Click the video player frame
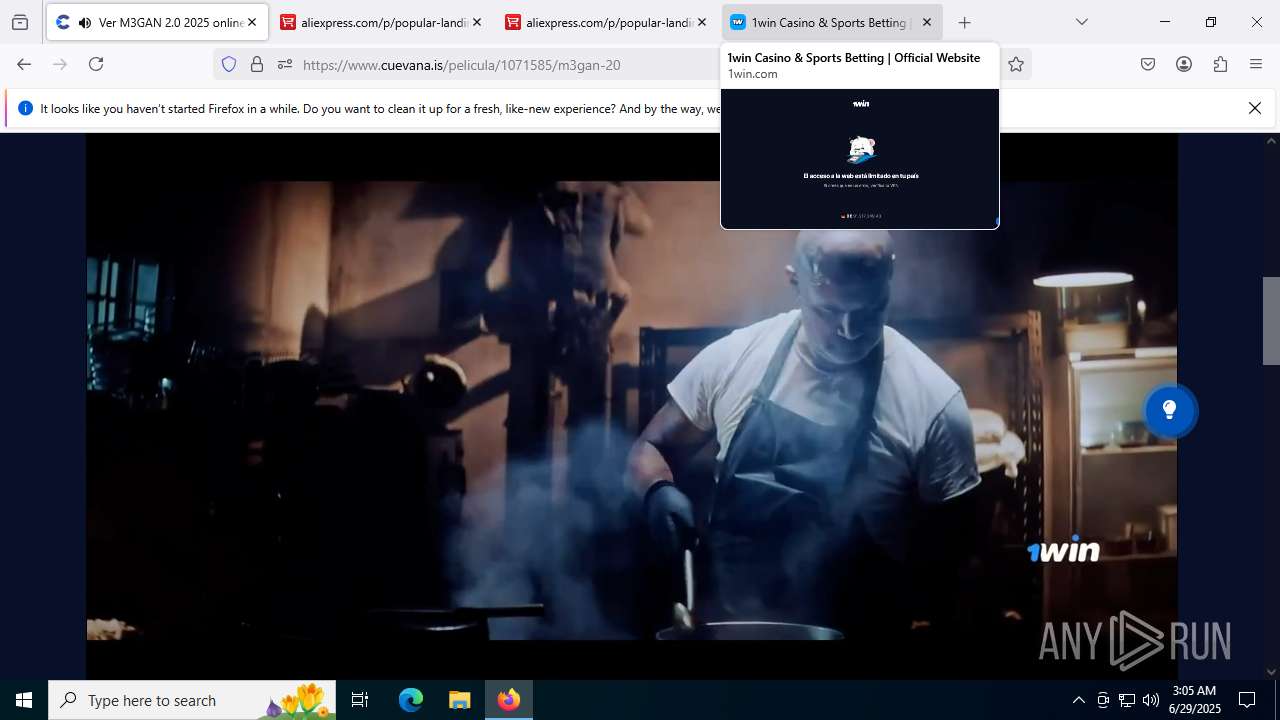 tap(631, 405)
